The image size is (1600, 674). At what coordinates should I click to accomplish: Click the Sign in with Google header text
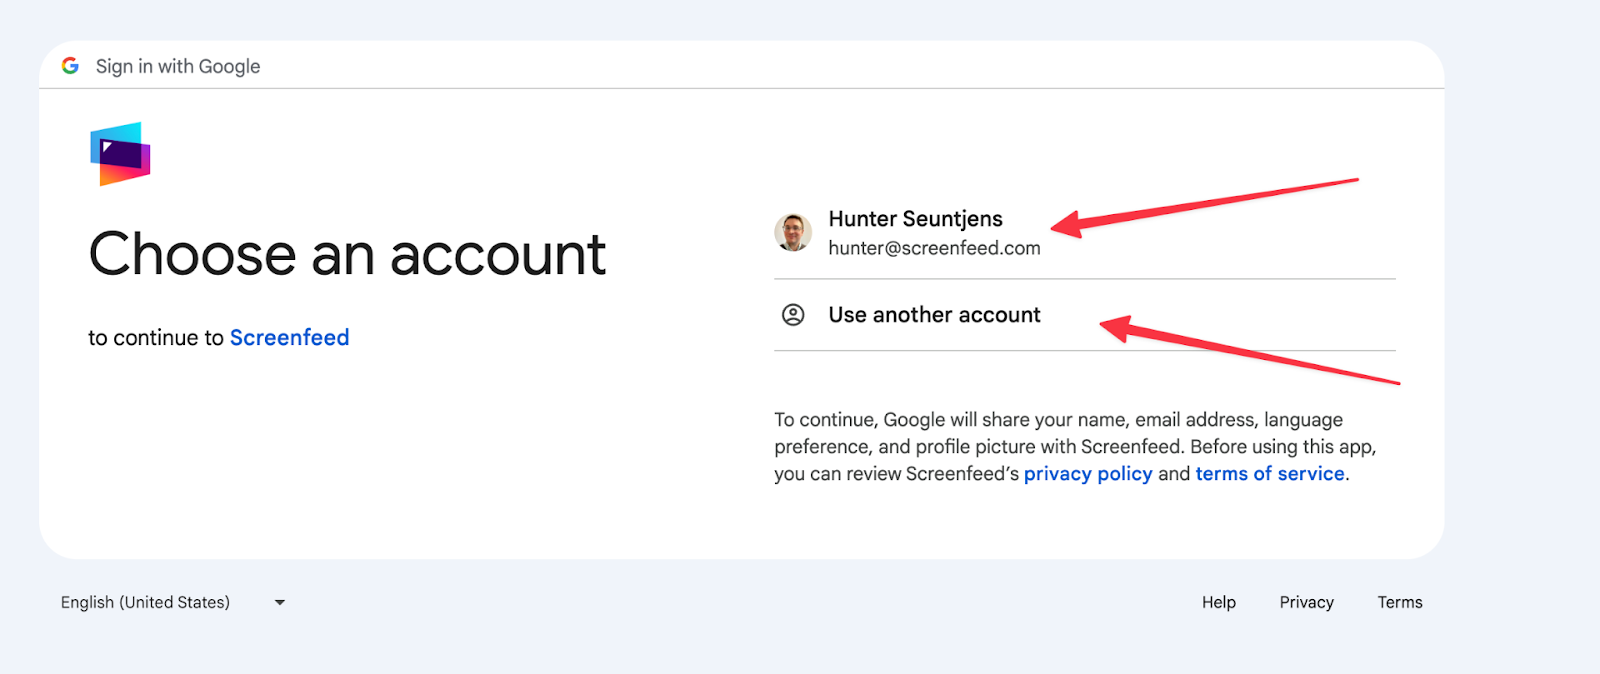coord(178,66)
